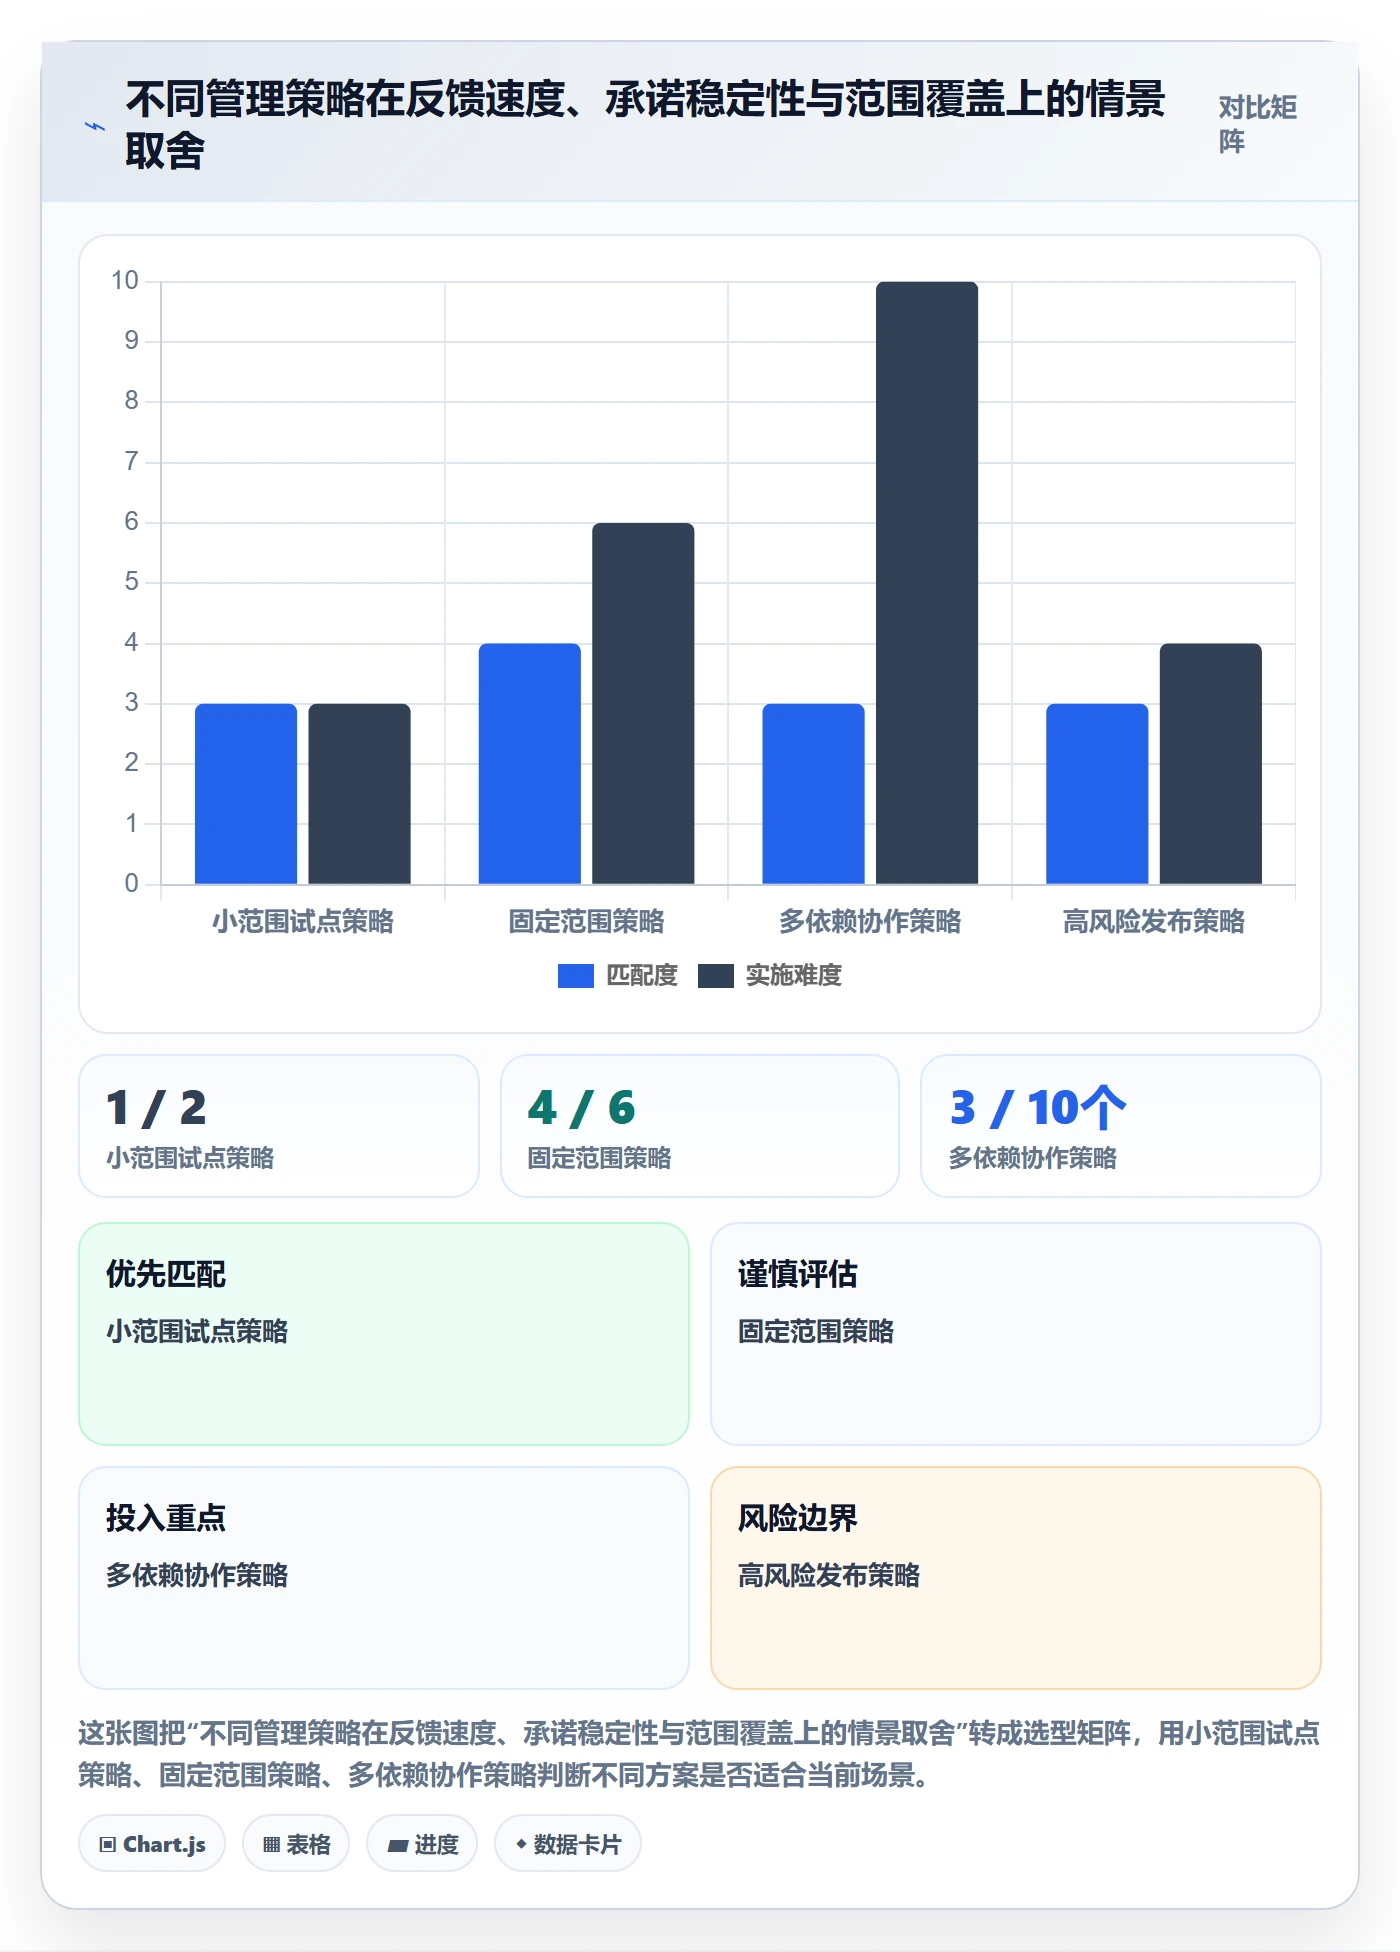Click the chart title 不同管理策略 heading
This screenshot has width=1400, height=1952.
[x=645, y=125]
